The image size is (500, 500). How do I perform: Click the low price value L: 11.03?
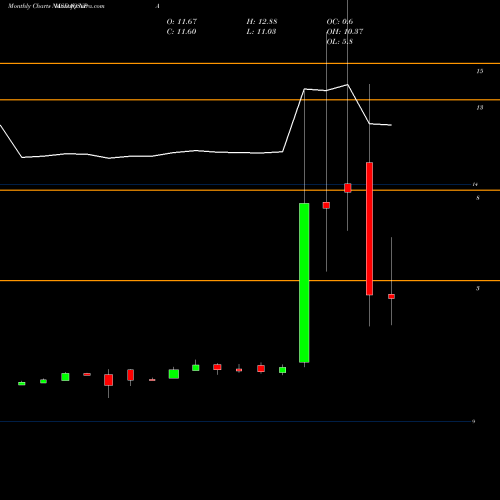pyautogui.click(x=261, y=32)
